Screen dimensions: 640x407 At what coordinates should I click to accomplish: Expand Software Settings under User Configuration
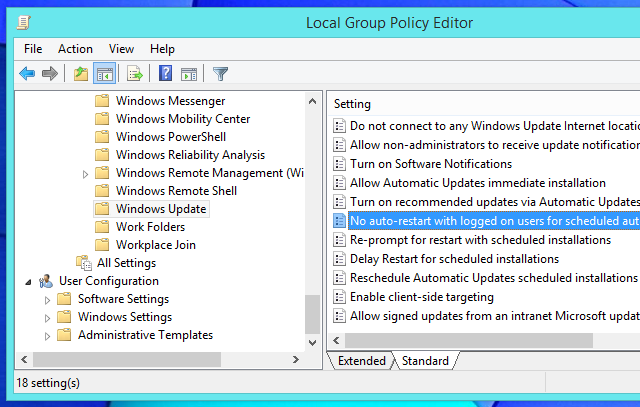(x=47, y=300)
